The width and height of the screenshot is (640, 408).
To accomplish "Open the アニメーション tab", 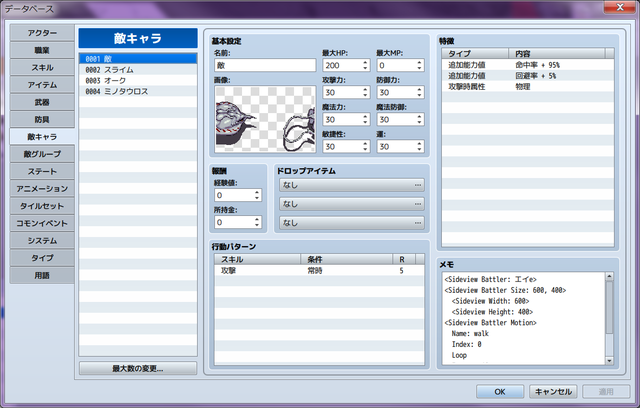I will coord(42,188).
